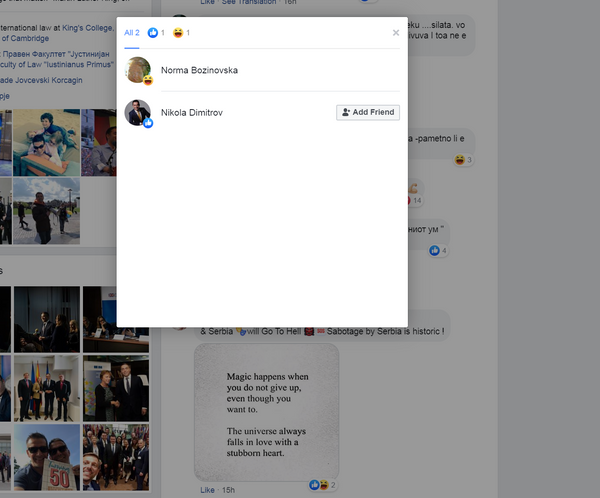The image size is (600, 498).
Task: Open dark photo of people in suits
Action: point(47,319)
